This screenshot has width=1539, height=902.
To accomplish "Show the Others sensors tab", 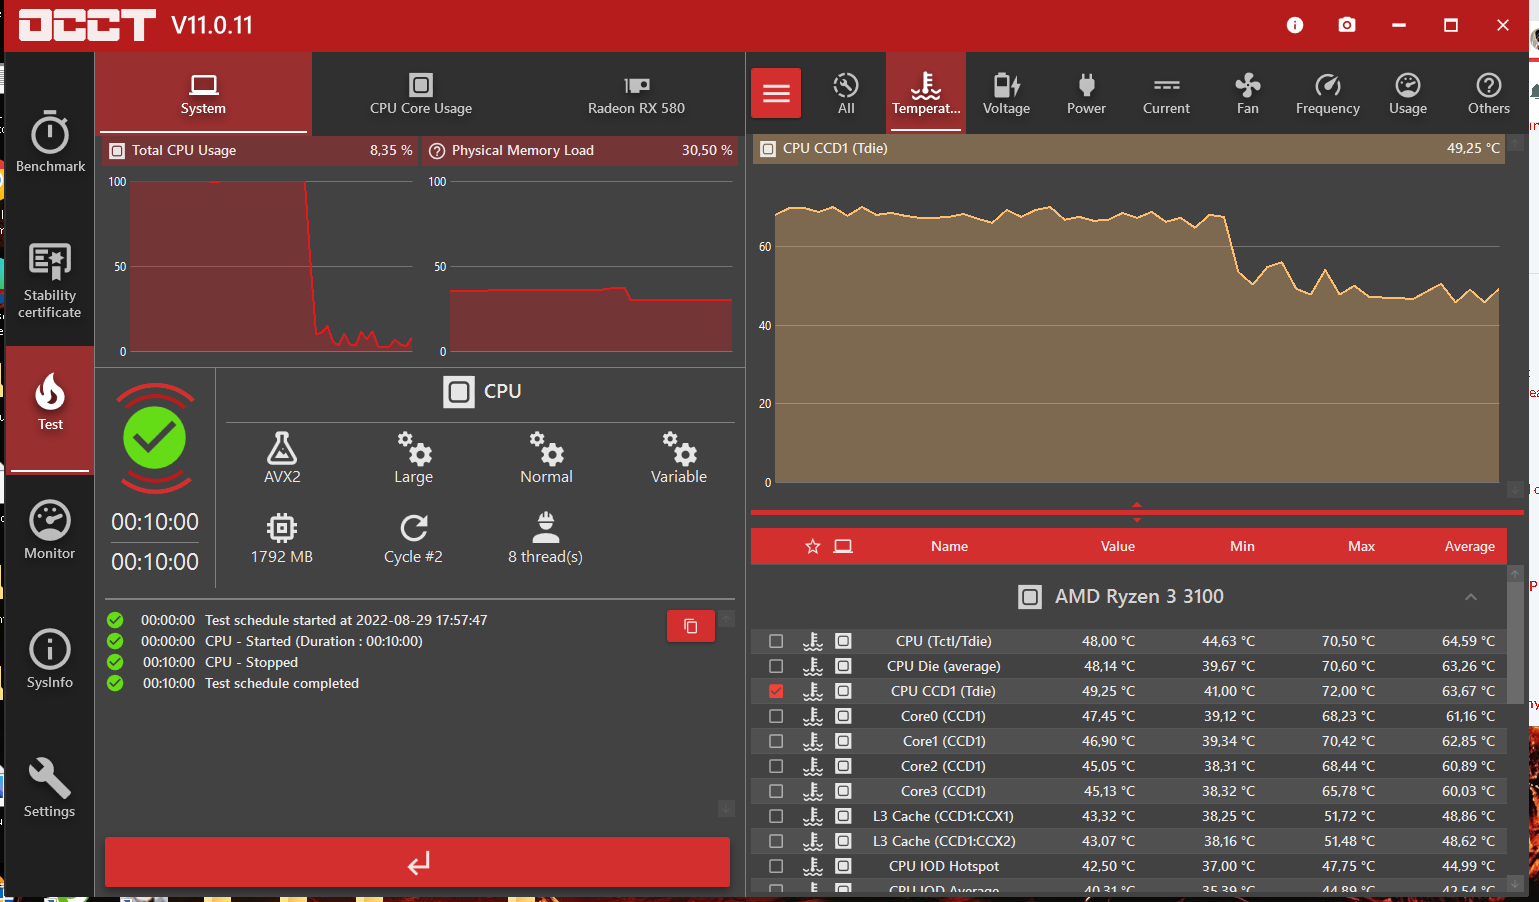I will click(1488, 93).
